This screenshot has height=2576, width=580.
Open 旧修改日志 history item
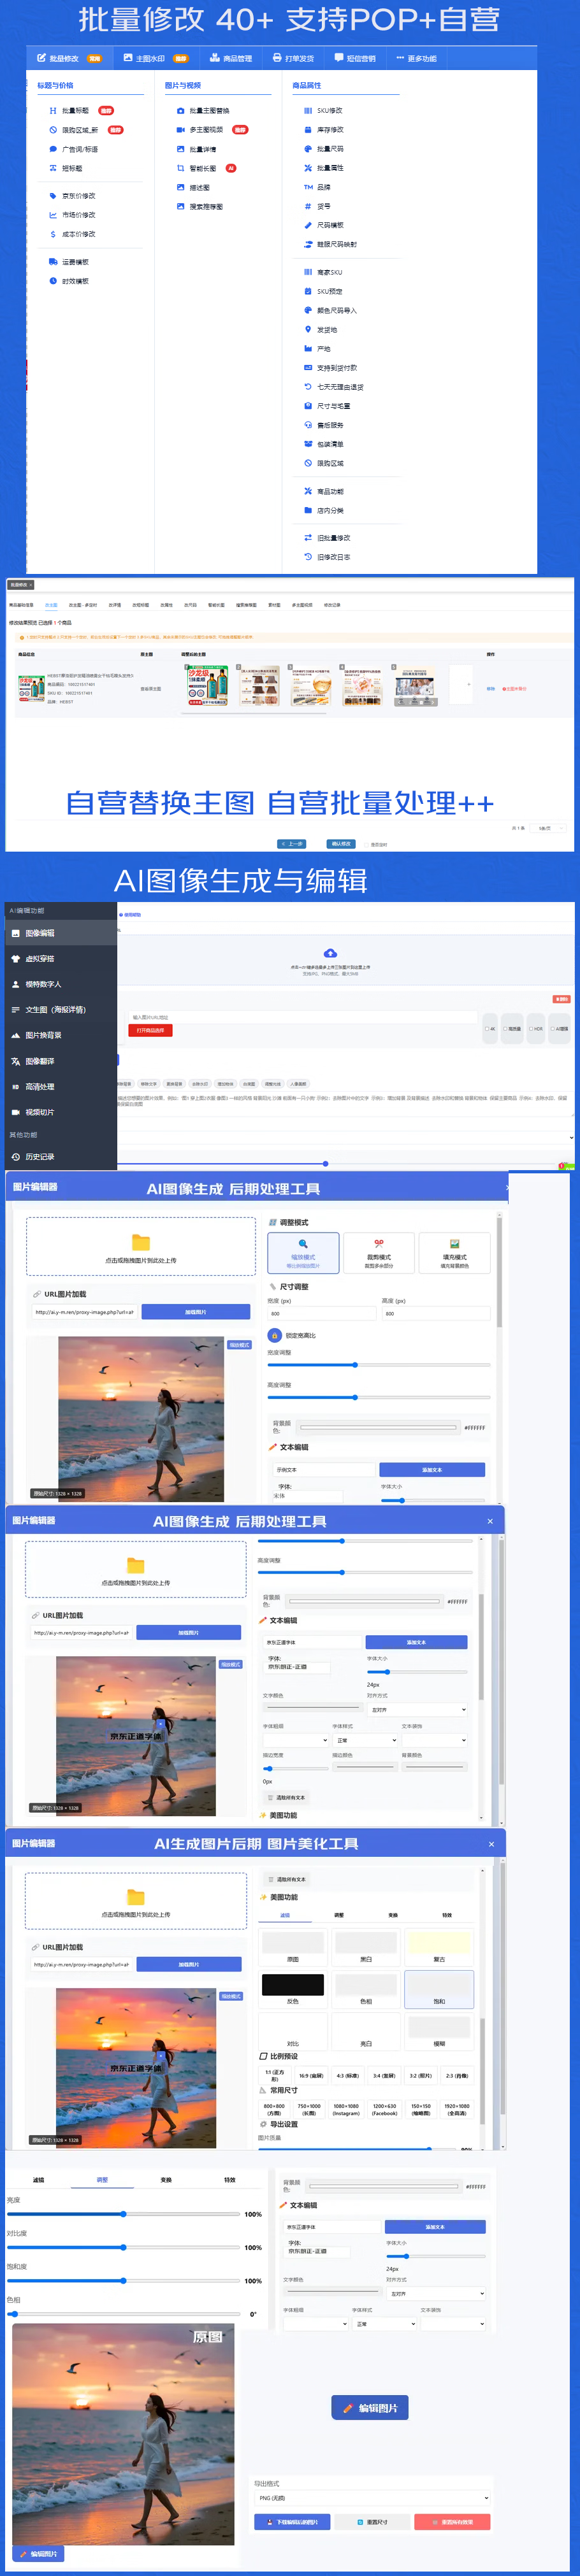[x=327, y=557]
